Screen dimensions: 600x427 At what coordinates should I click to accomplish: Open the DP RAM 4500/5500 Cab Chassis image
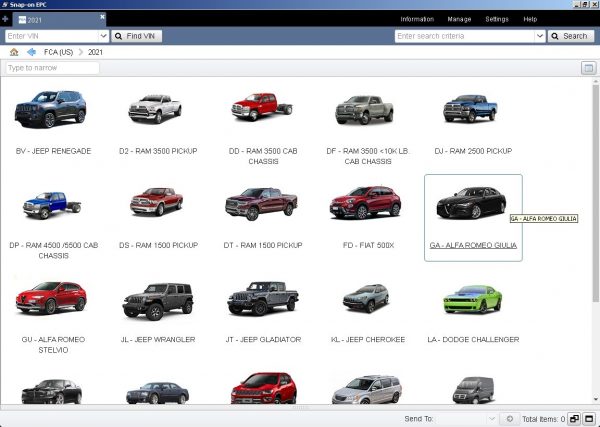pos(52,205)
